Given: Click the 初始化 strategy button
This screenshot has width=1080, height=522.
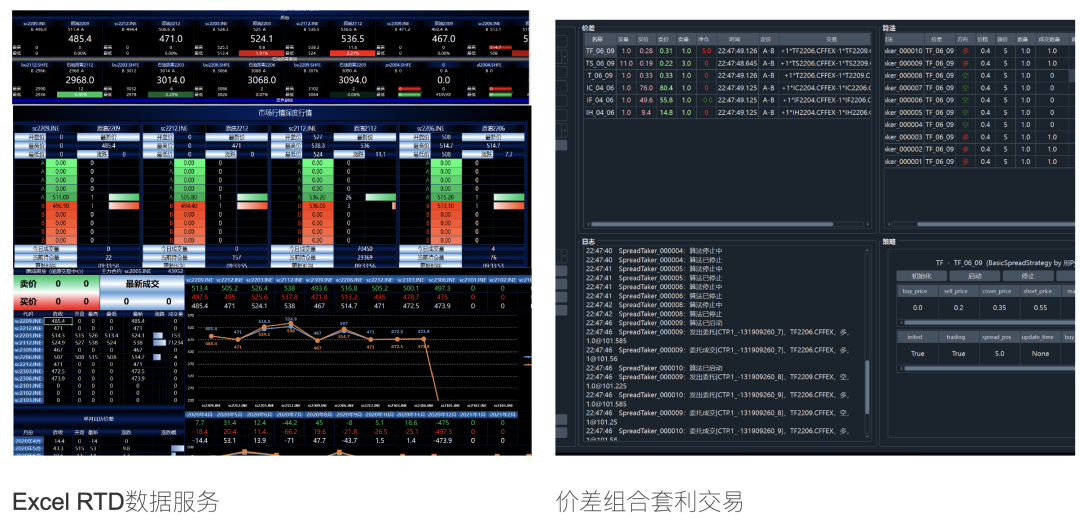Looking at the screenshot, I should 920,275.
